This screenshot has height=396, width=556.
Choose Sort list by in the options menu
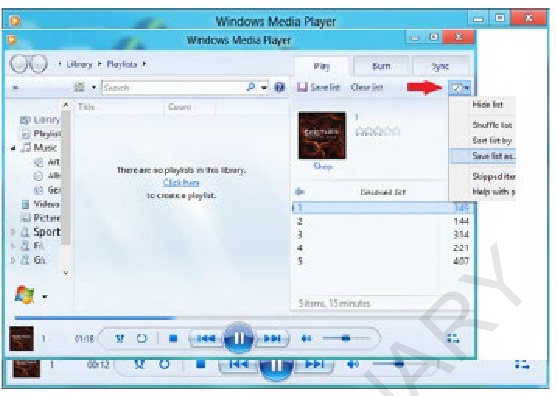pyautogui.click(x=492, y=140)
